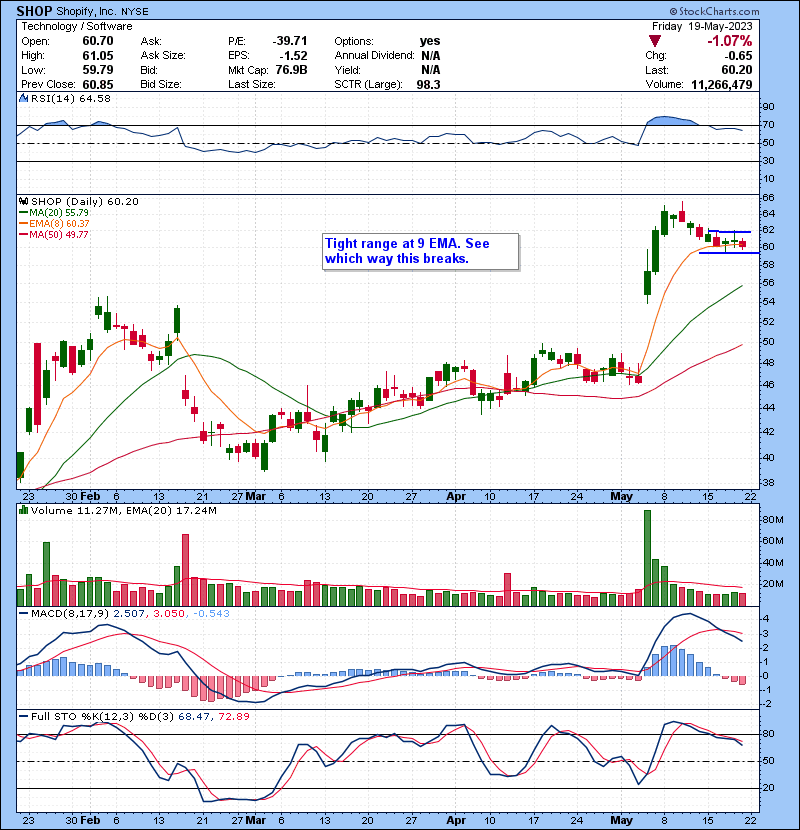
Task: Click the RSI(14) indicator icon
Action: (23, 98)
